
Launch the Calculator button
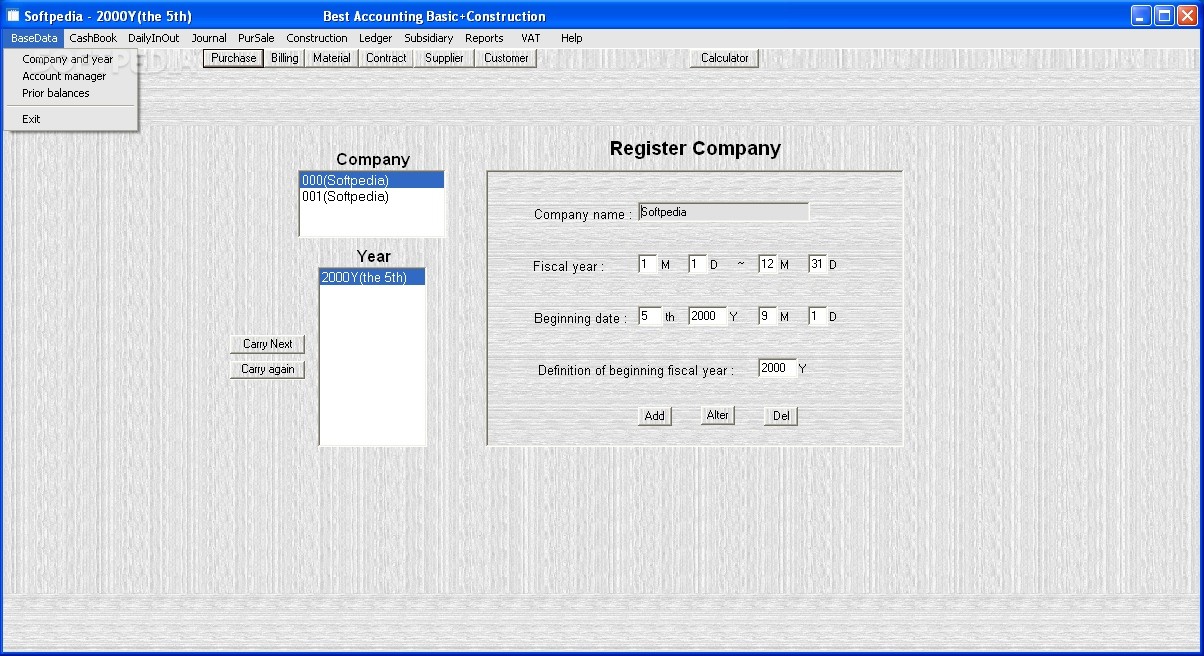725,58
